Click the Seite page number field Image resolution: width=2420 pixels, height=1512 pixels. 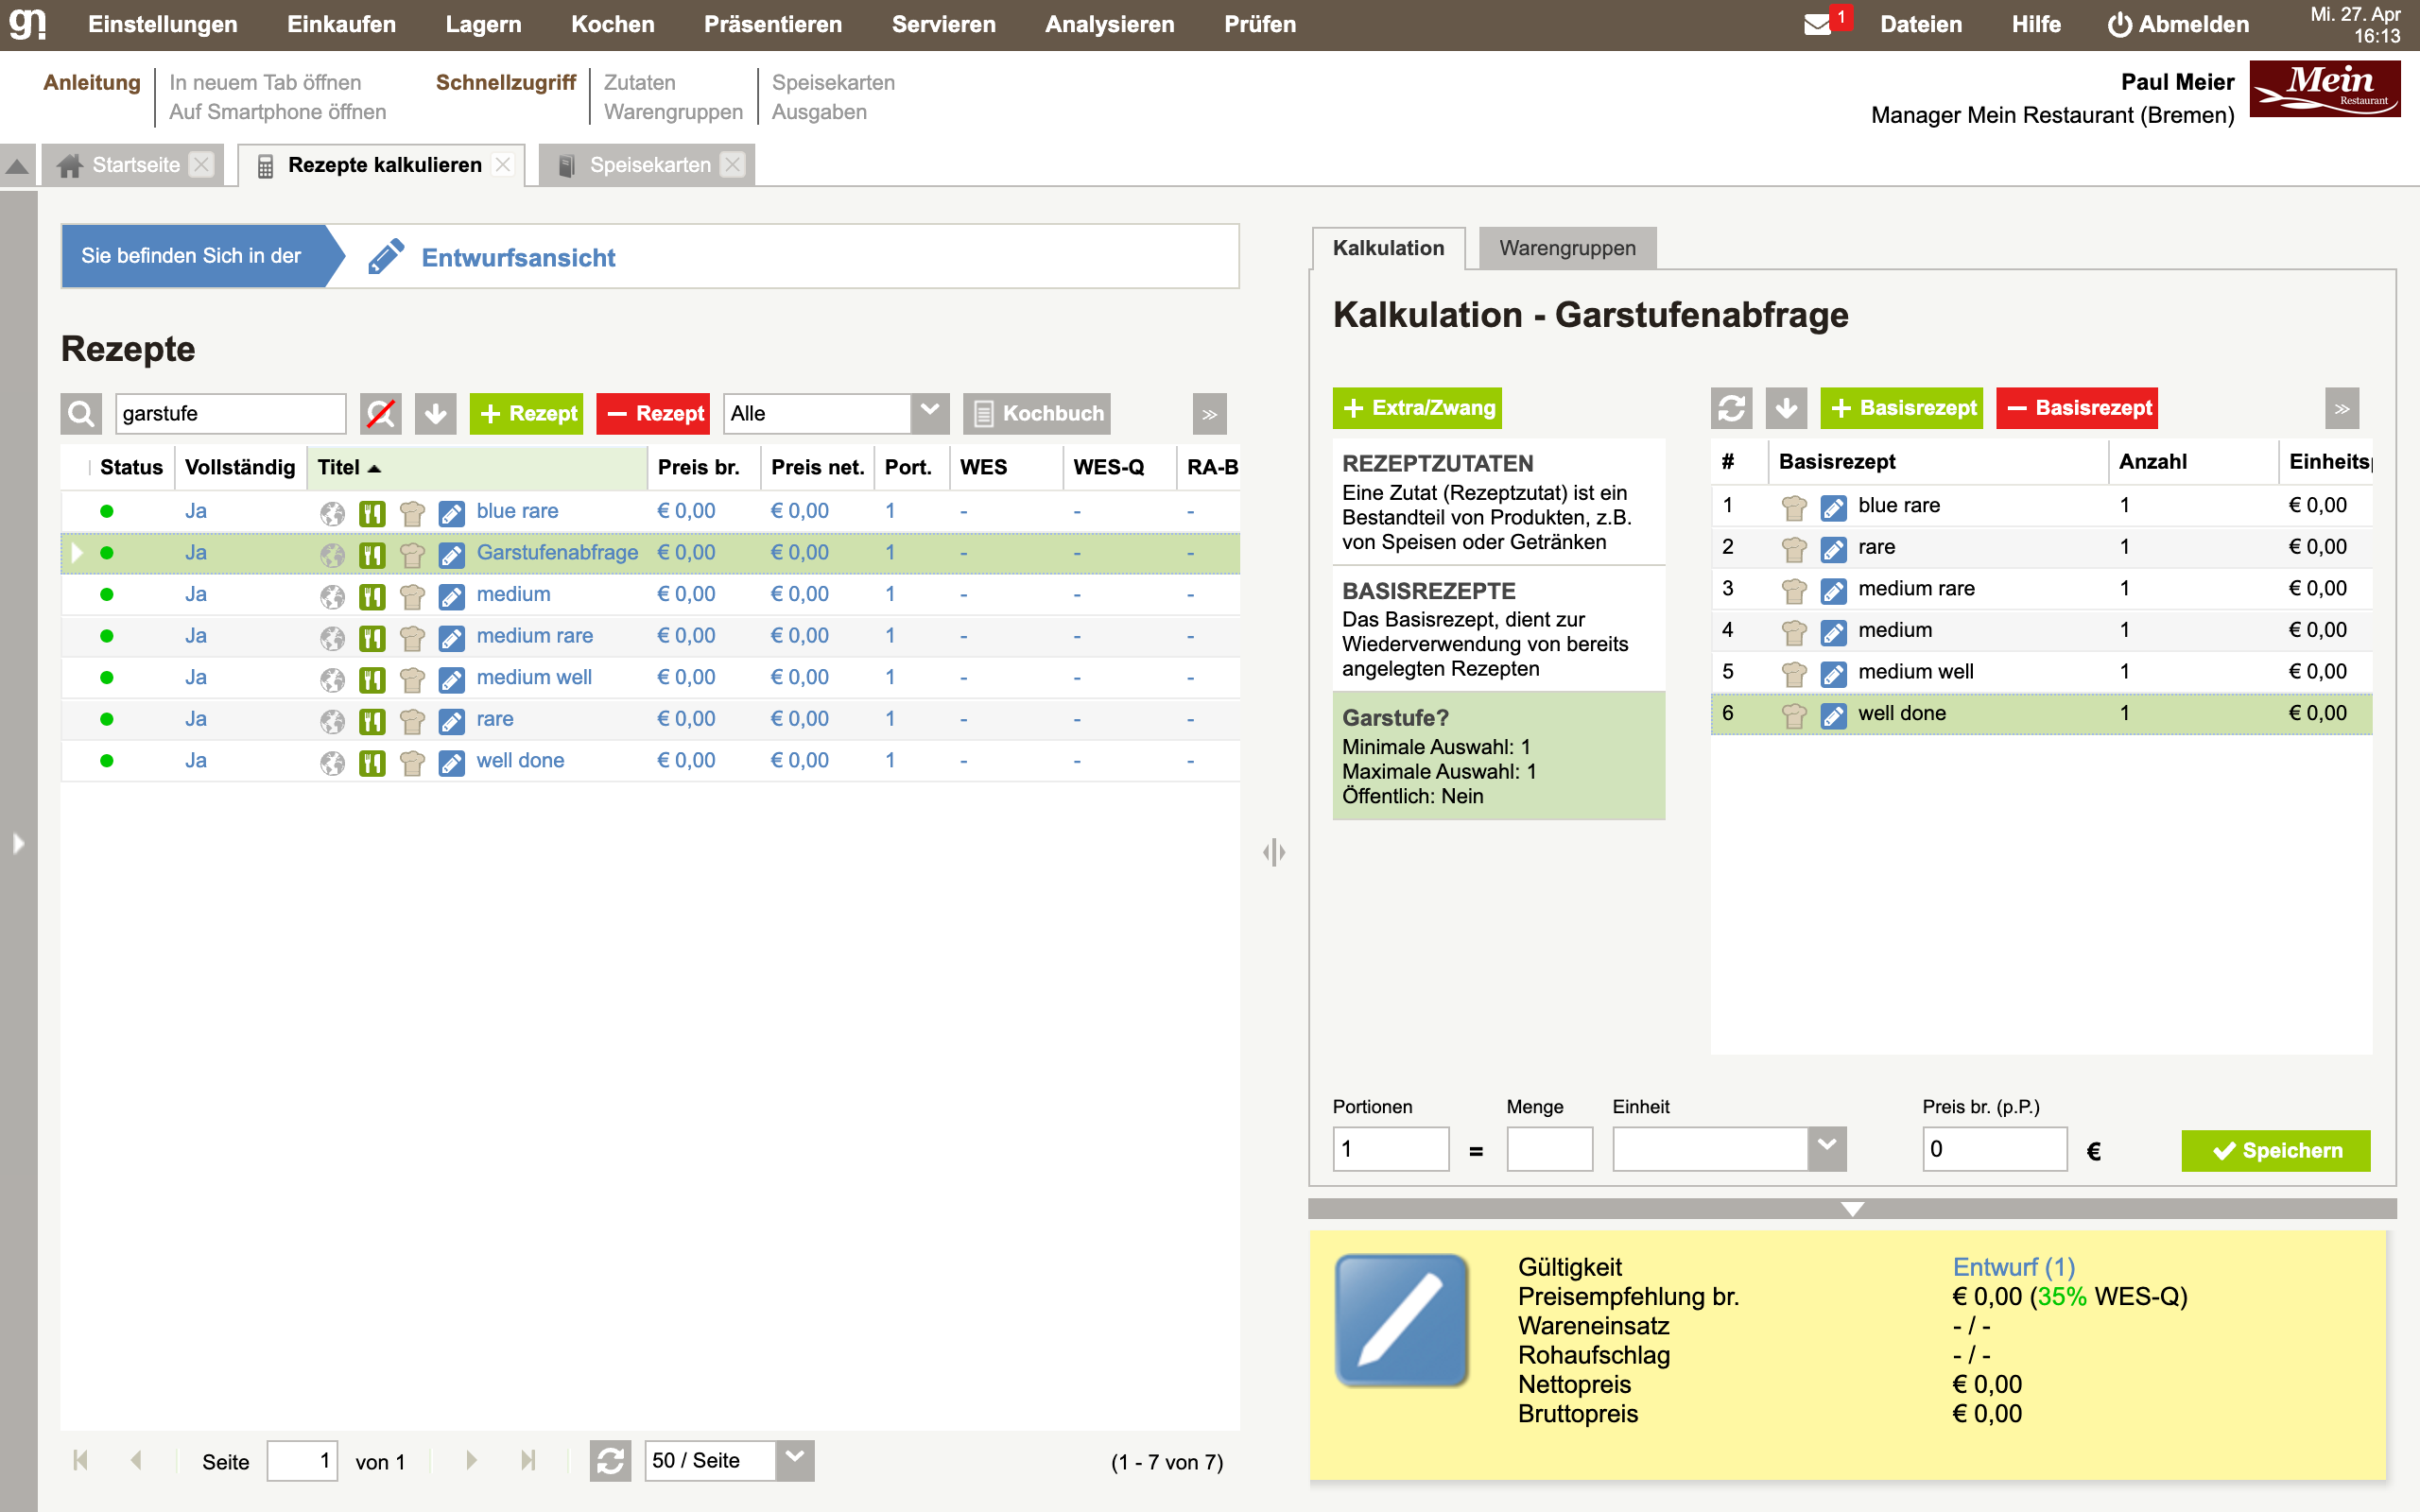[302, 1460]
